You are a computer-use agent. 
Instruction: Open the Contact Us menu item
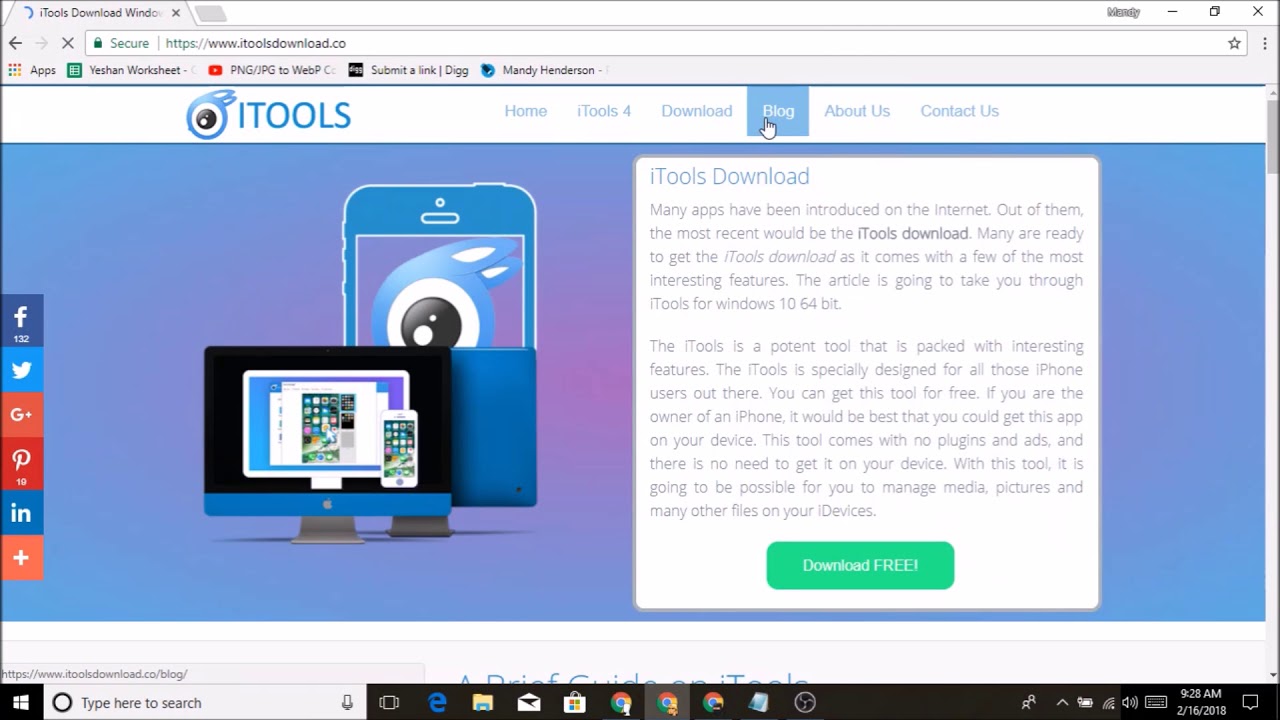tap(960, 111)
